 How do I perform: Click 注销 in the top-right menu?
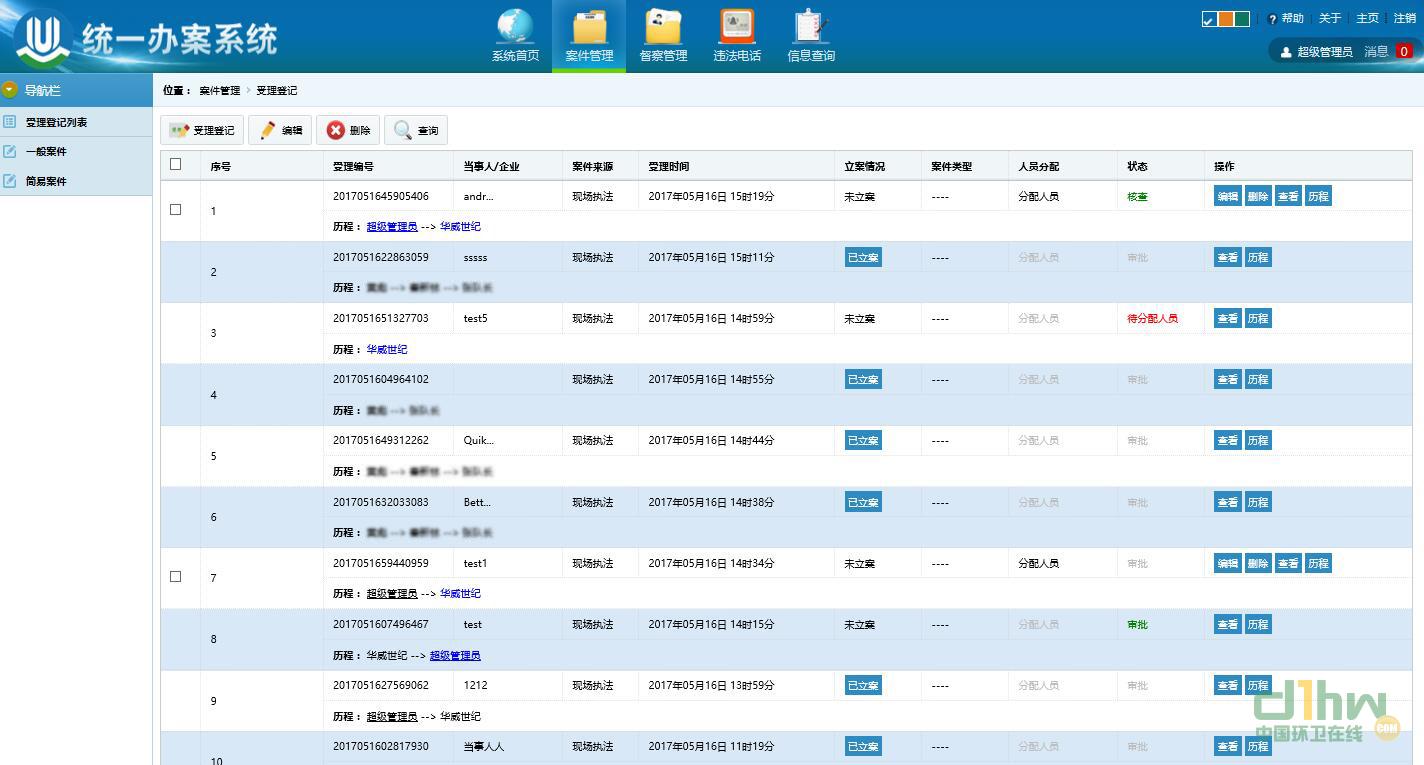pyautogui.click(x=1404, y=18)
